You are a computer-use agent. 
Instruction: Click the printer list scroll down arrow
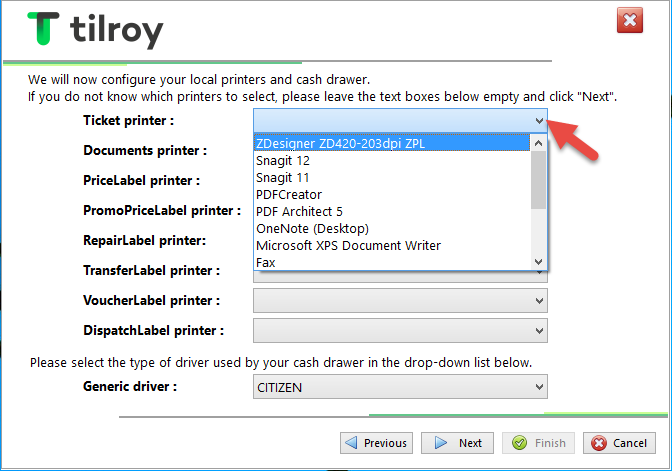click(x=539, y=261)
